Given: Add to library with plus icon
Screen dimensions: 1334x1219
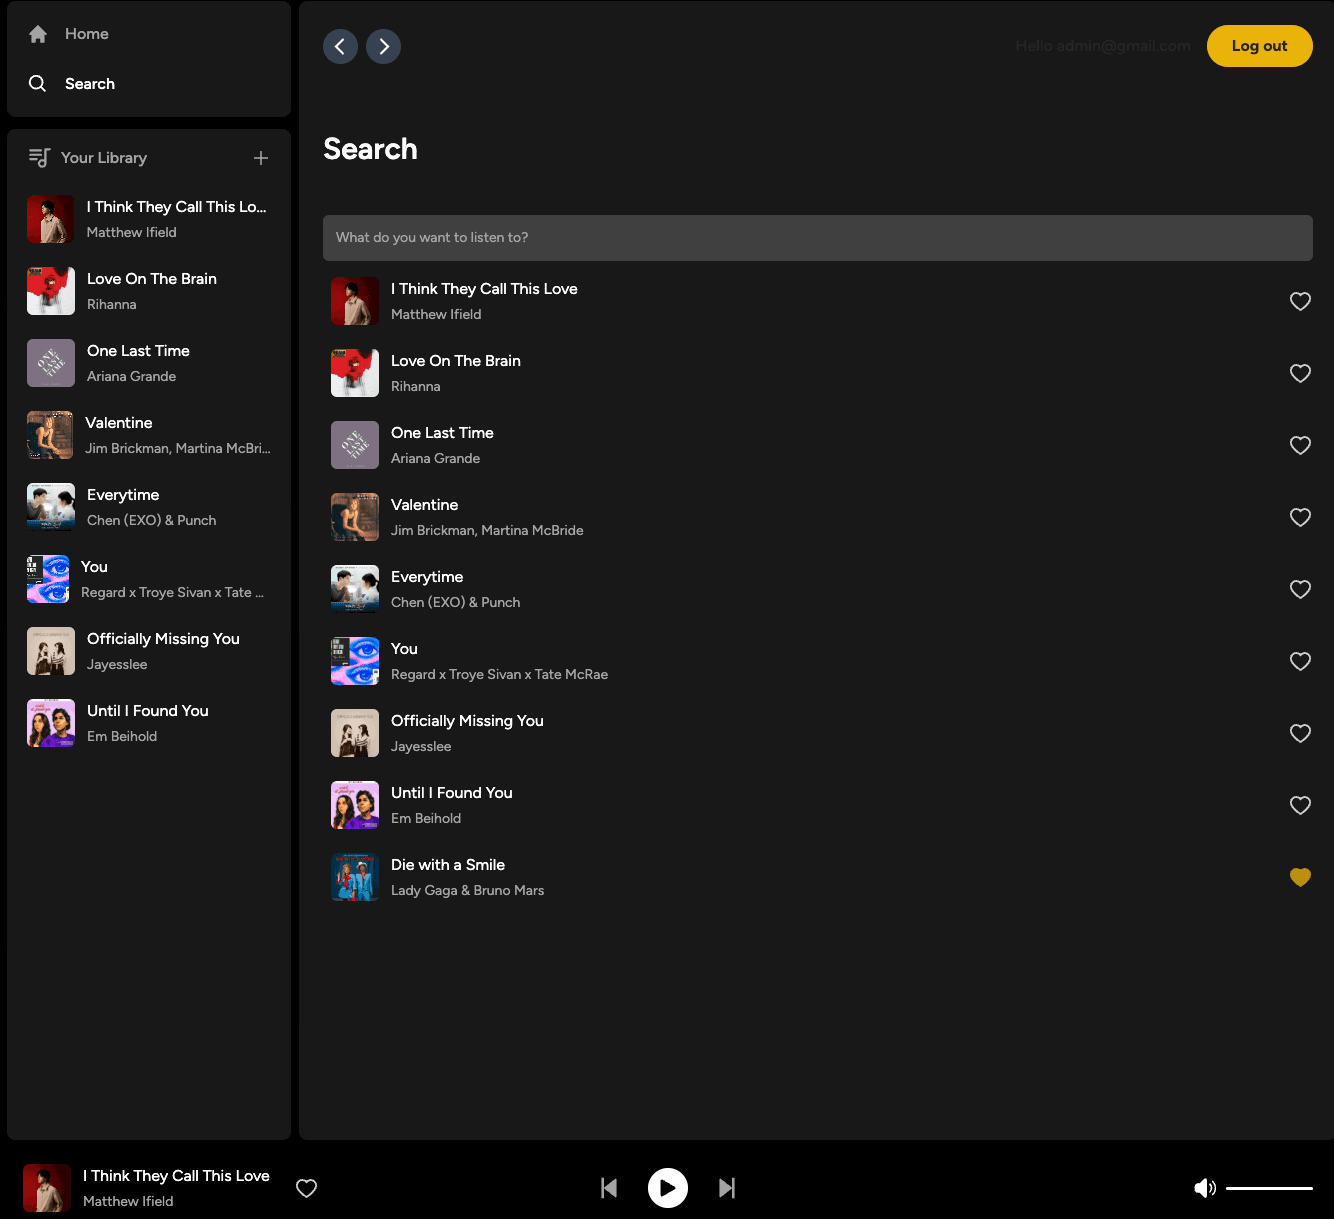Looking at the screenshot, I should click(x=261, y=158).
